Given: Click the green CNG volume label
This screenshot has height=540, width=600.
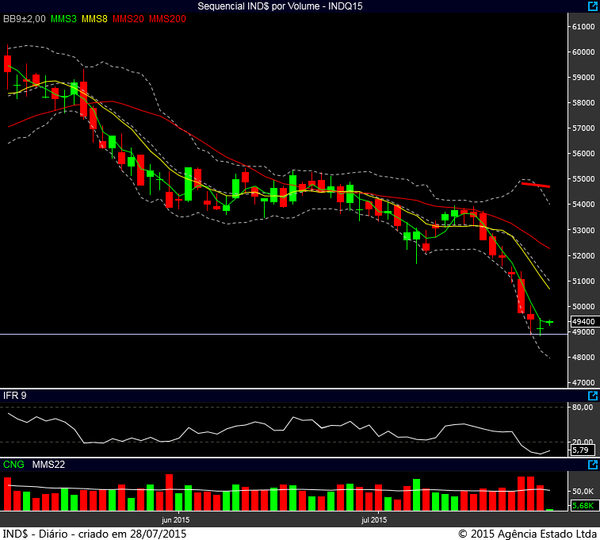Looking at the screenshot, I should pyautogui.click(x=14, y=465).
